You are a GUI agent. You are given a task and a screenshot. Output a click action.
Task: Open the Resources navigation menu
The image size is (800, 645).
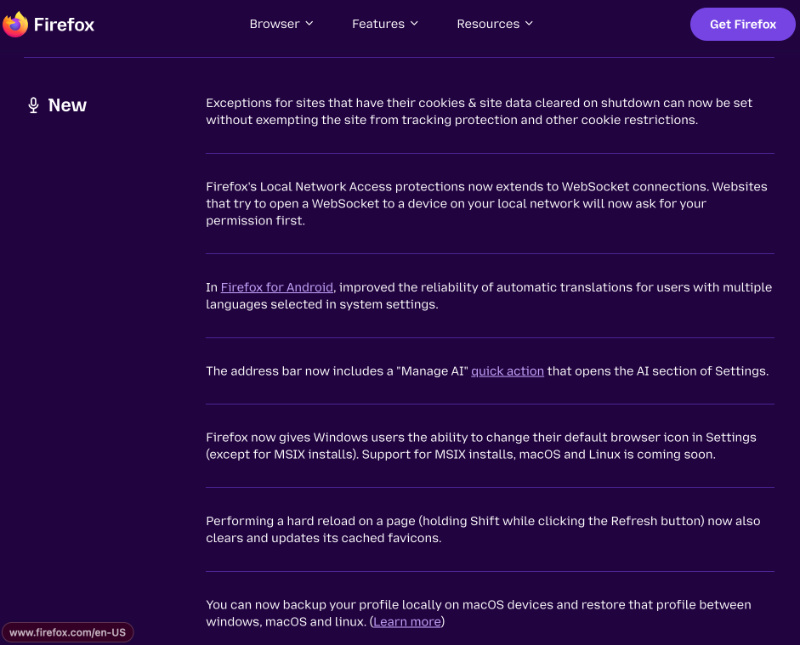coord(494,24)
